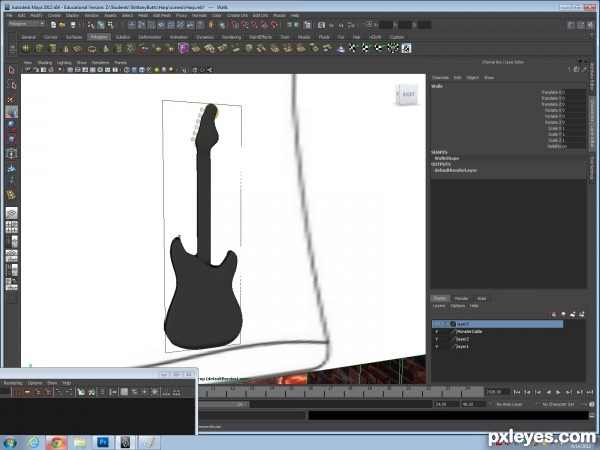Image resolution: width=600 pixels, height=450 pixels.
Task: Open the No Character Set dropdown
Action: coord(559,404)
